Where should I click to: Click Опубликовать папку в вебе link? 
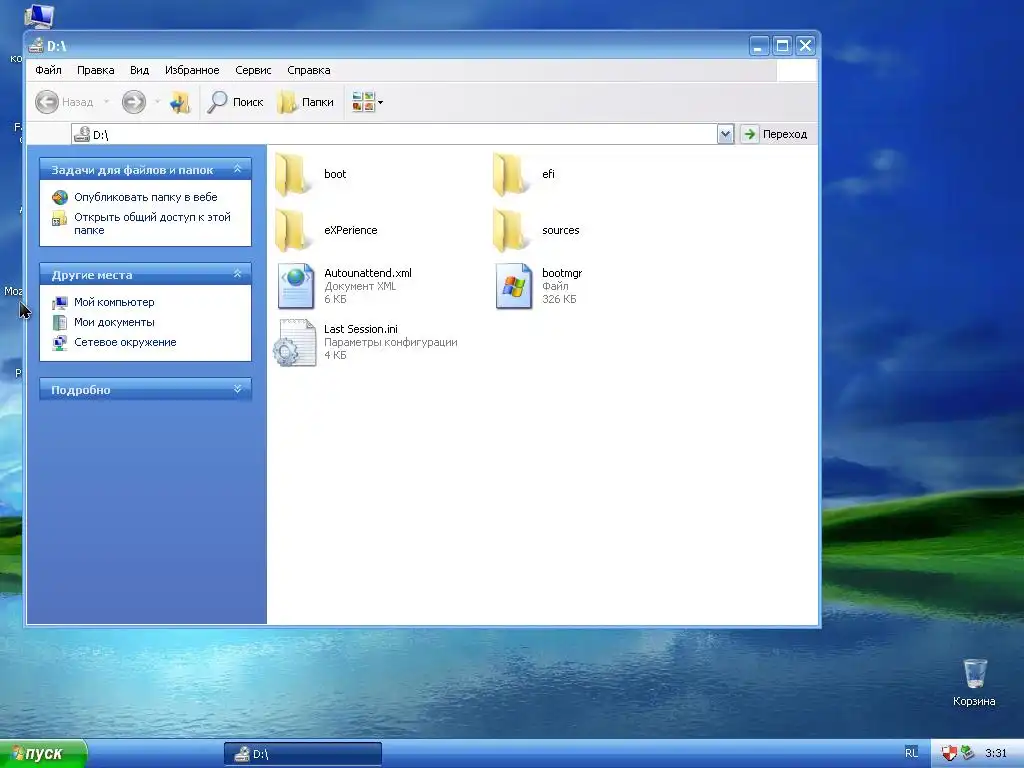coord(146,197)
